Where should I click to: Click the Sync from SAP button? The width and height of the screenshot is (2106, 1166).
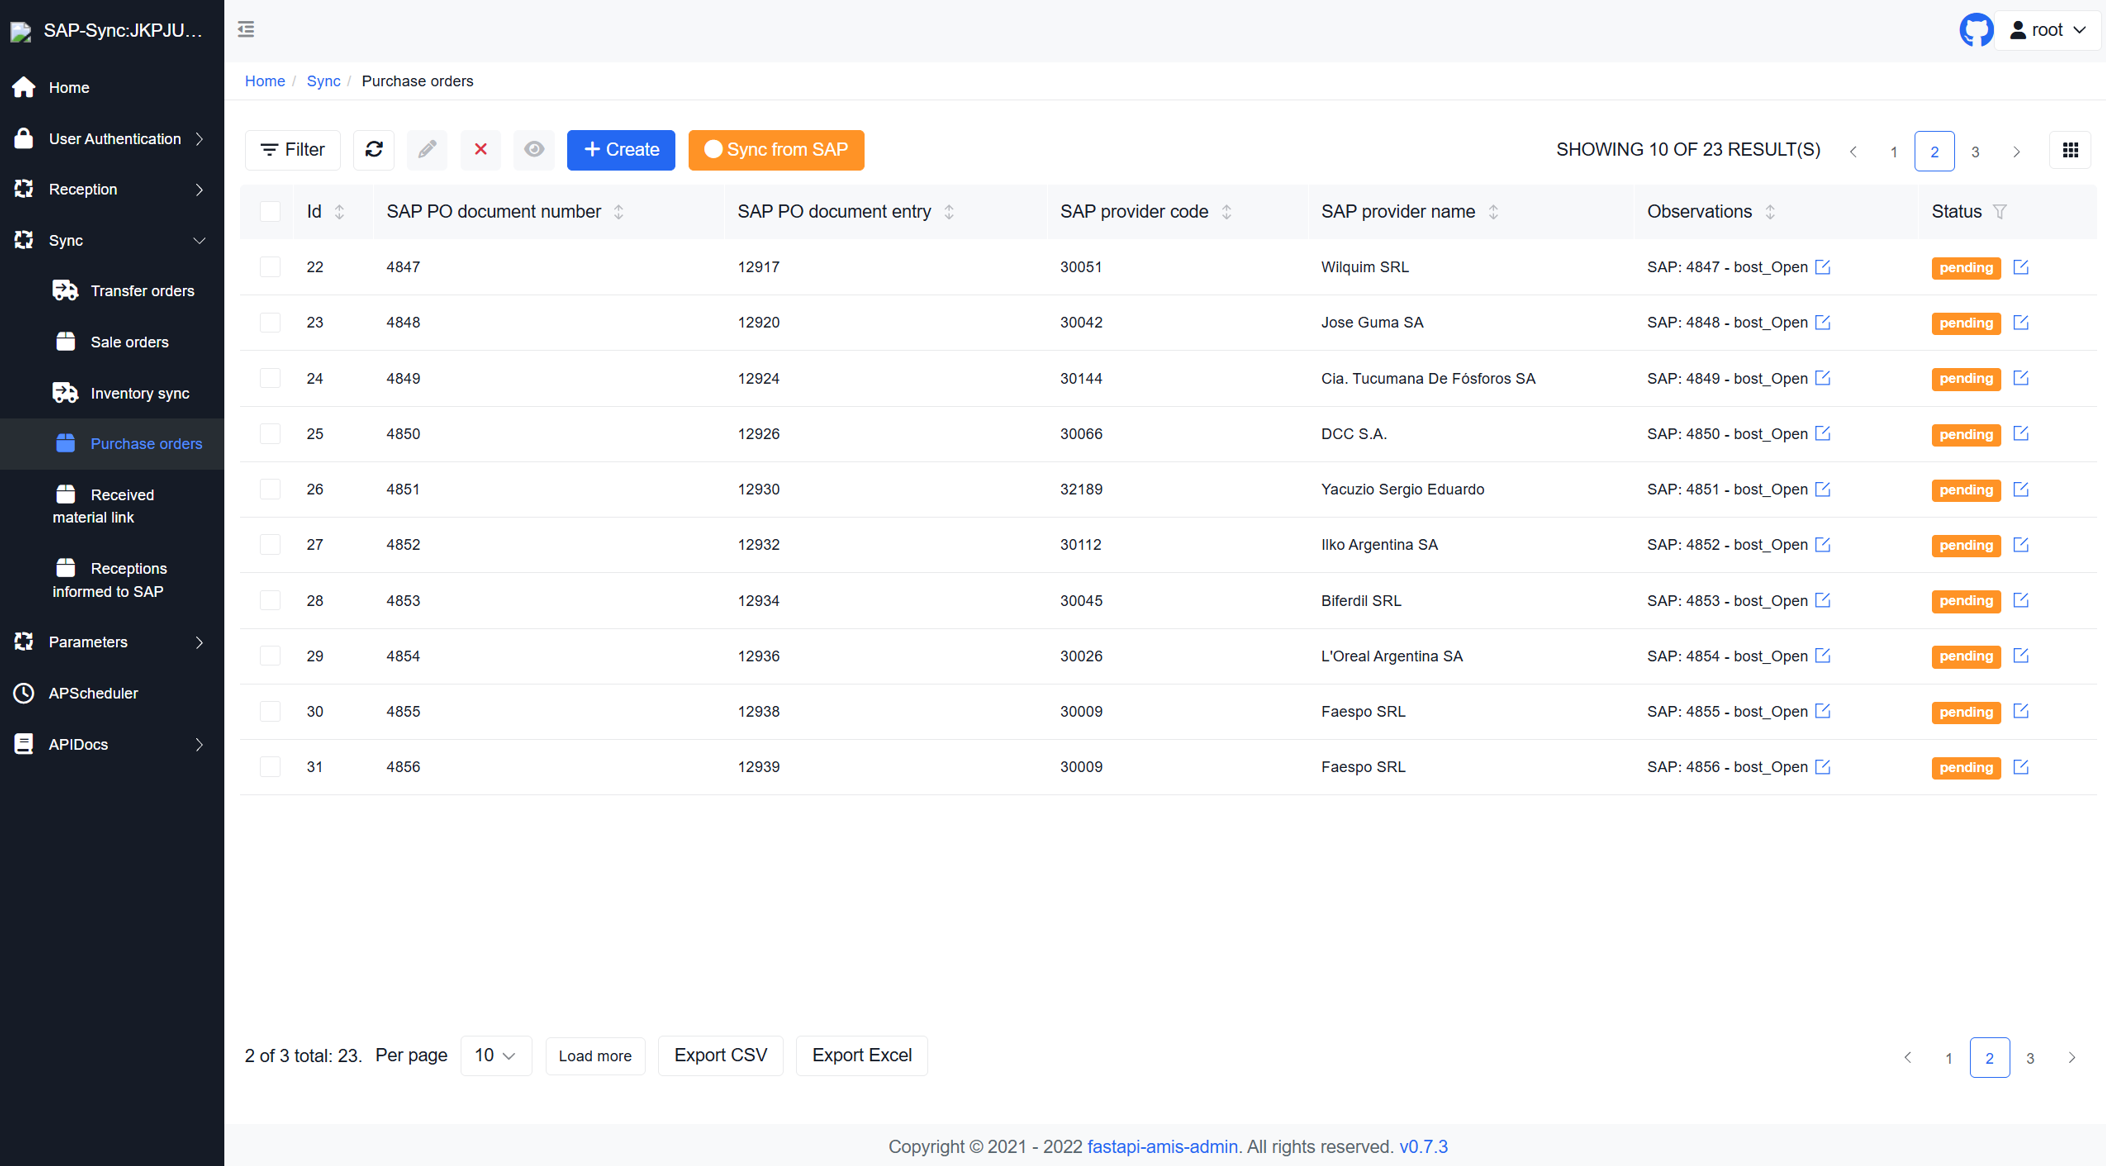click(776, 150)
